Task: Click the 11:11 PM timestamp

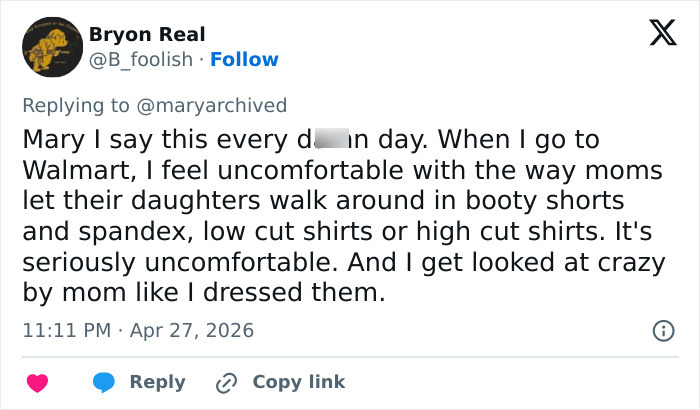Action: coord(63,330)
